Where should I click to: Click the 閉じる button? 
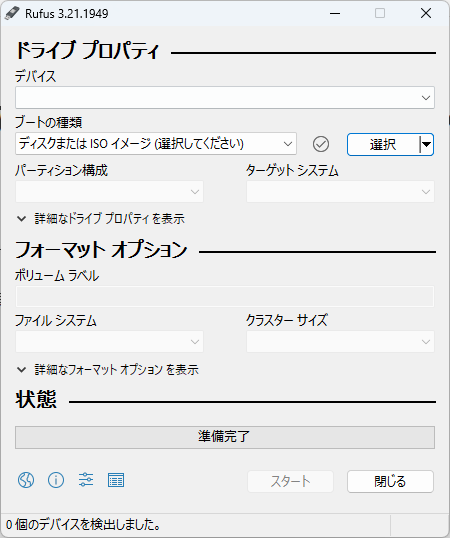[x=390, y=481]
